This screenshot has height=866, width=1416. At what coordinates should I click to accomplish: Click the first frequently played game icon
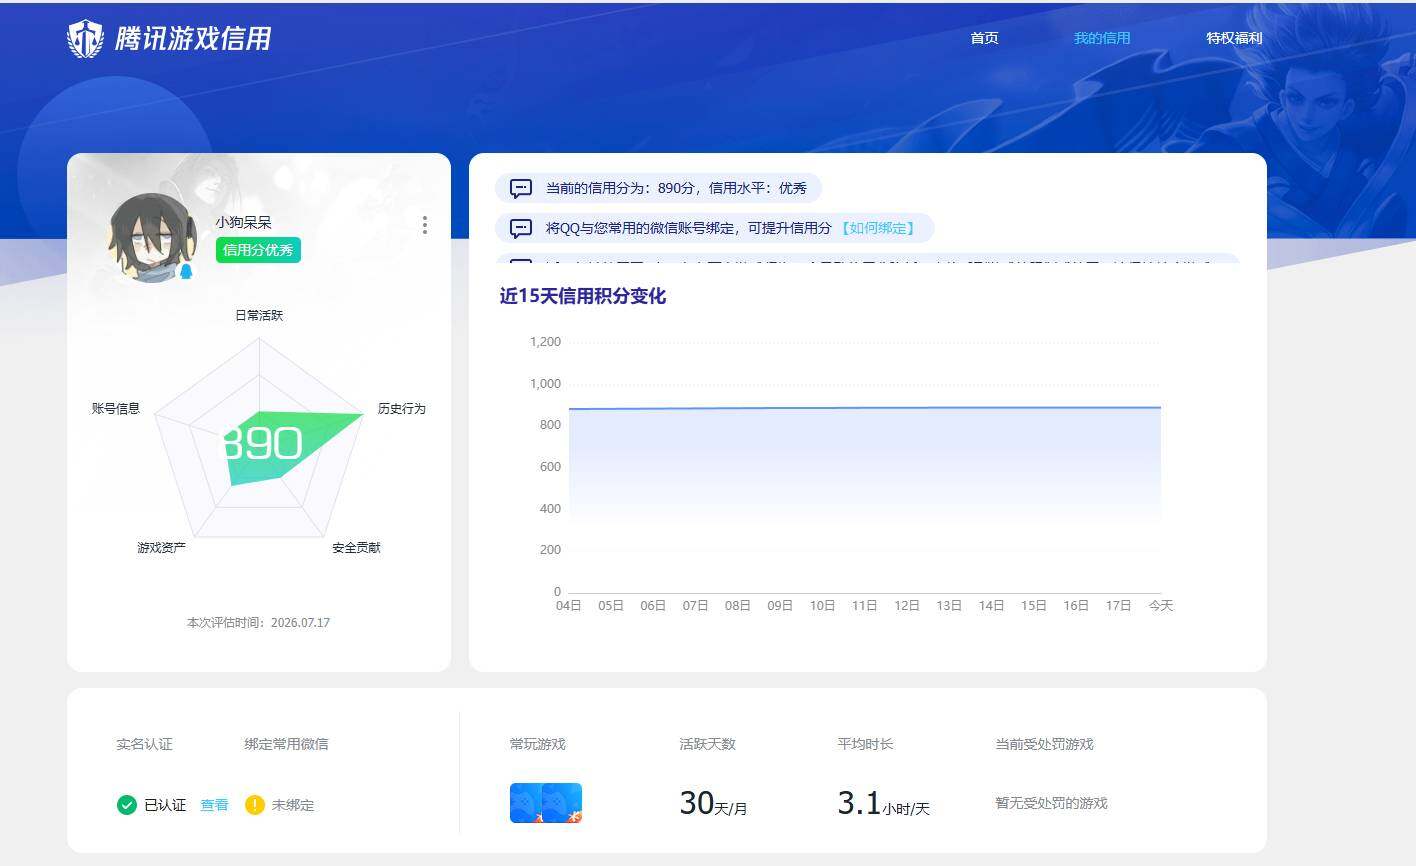coord(528,803)
